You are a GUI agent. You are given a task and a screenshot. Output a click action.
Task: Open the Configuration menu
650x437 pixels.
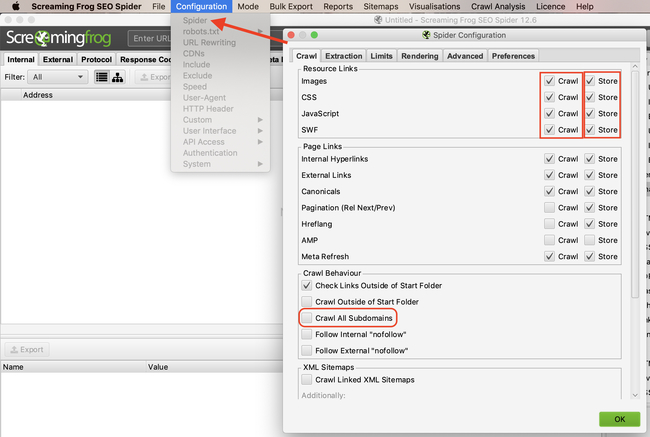[x=201, y=6]
